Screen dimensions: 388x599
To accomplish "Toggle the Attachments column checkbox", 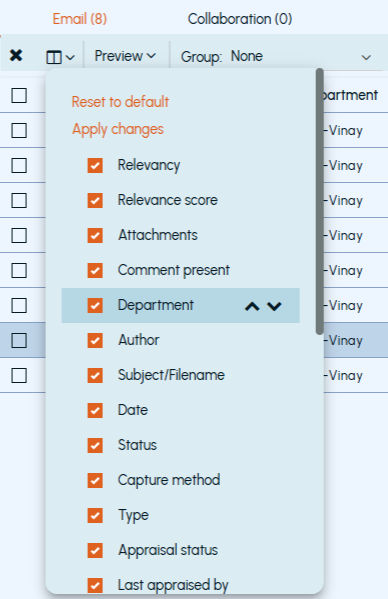I will (95, 236).
